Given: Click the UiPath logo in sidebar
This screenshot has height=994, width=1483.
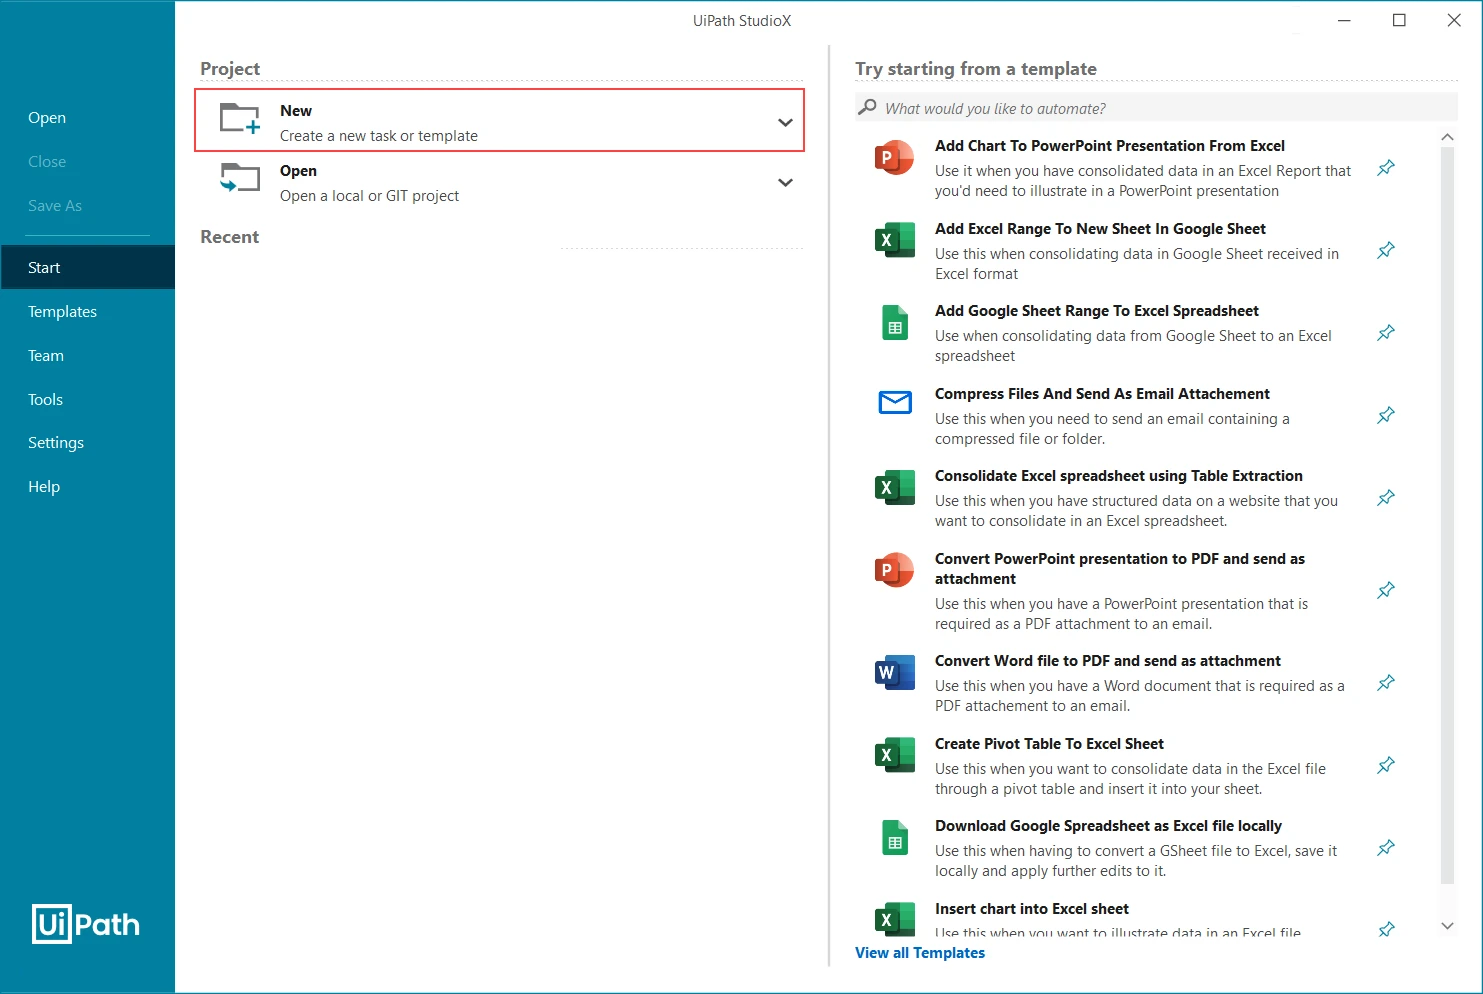Looking at the screenshot, I should [86, 924].
